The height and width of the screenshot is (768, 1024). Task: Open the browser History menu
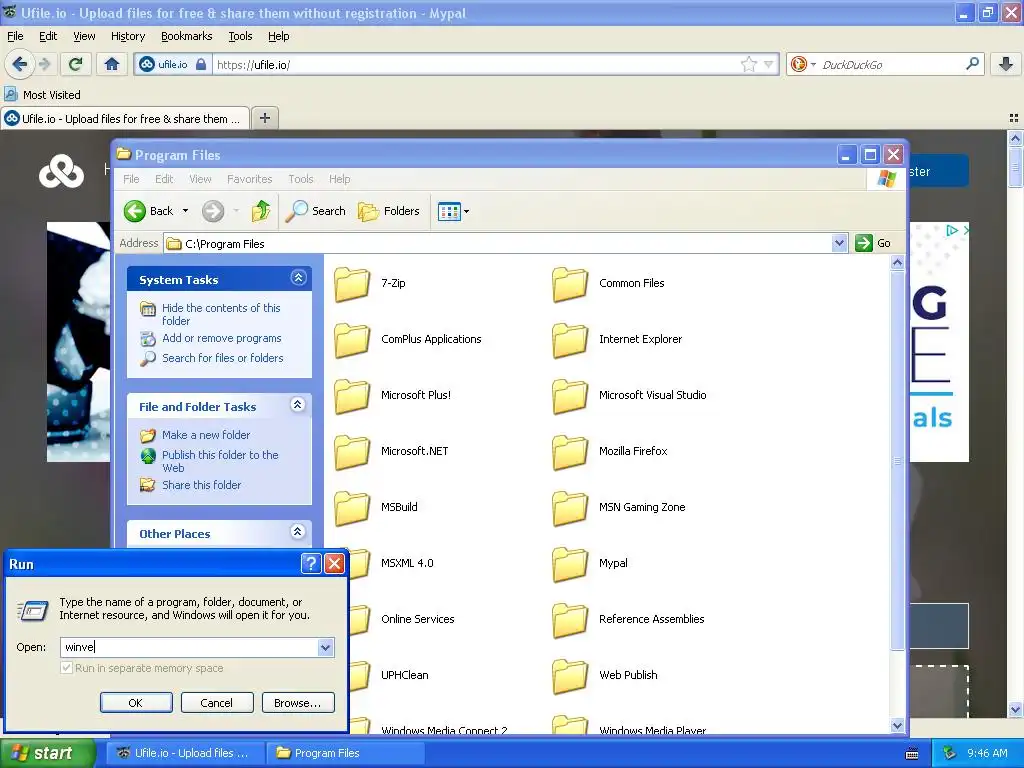pos(127,36)
